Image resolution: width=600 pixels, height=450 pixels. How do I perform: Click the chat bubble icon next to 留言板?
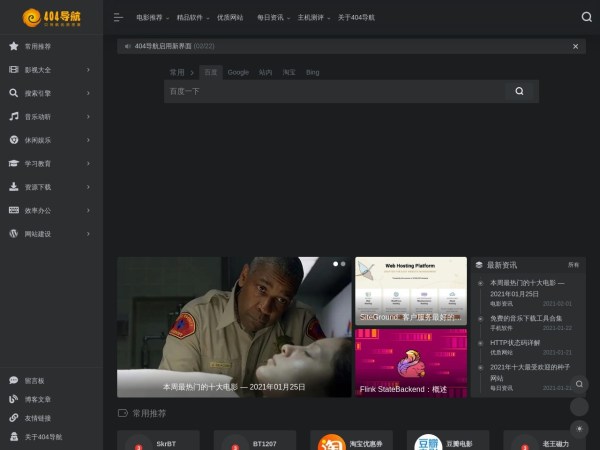click(14, 380)
